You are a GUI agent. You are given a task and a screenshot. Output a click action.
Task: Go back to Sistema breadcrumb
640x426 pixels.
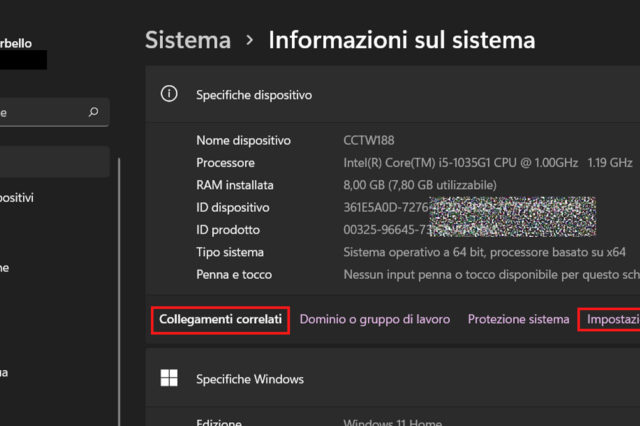coord(188,40)
